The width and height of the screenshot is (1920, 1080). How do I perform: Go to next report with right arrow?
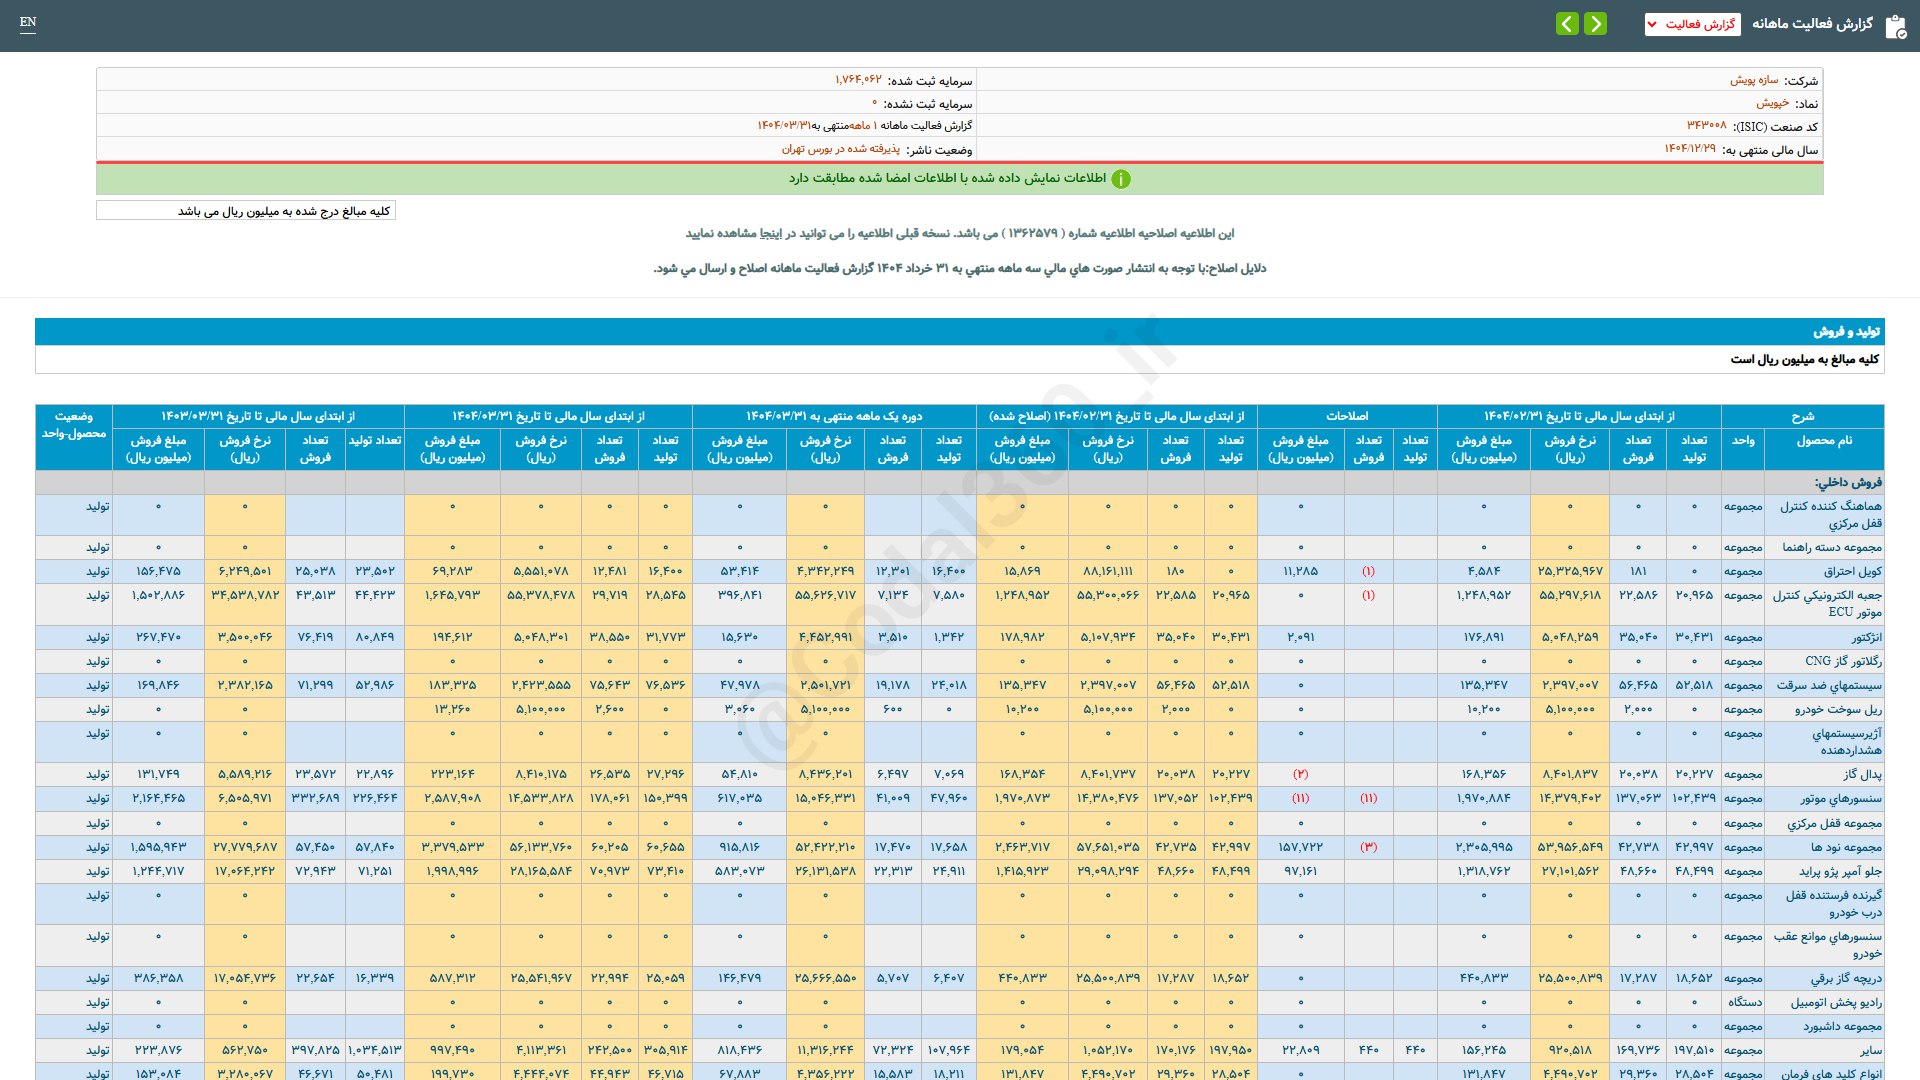click(1596, 24)
